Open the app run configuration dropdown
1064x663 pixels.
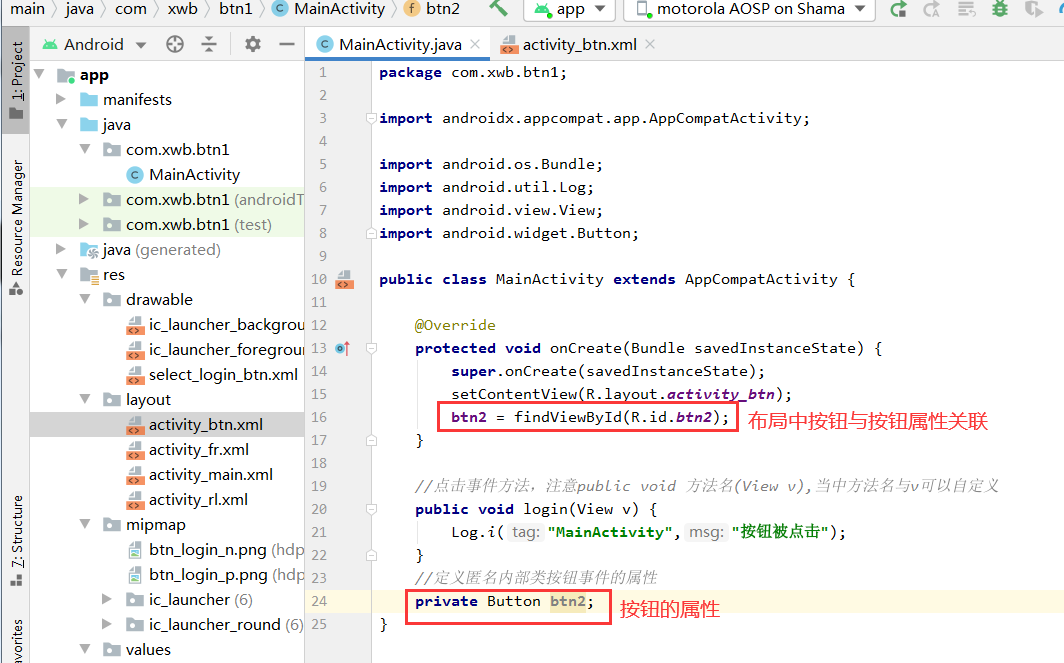569,10
